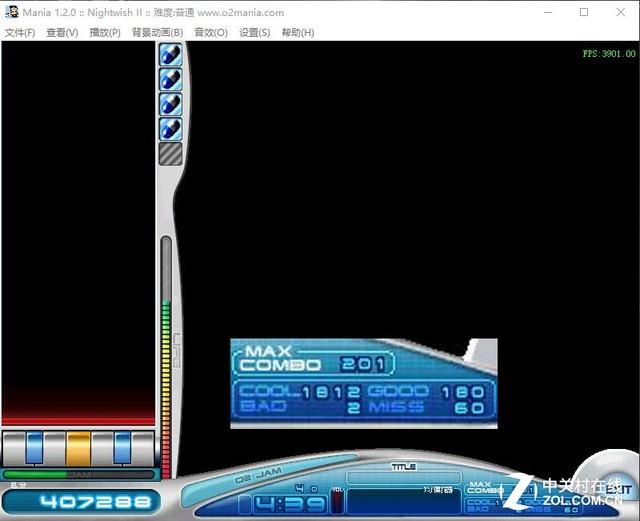
Task: Open the 播放(P) menu
Action: 105,32
